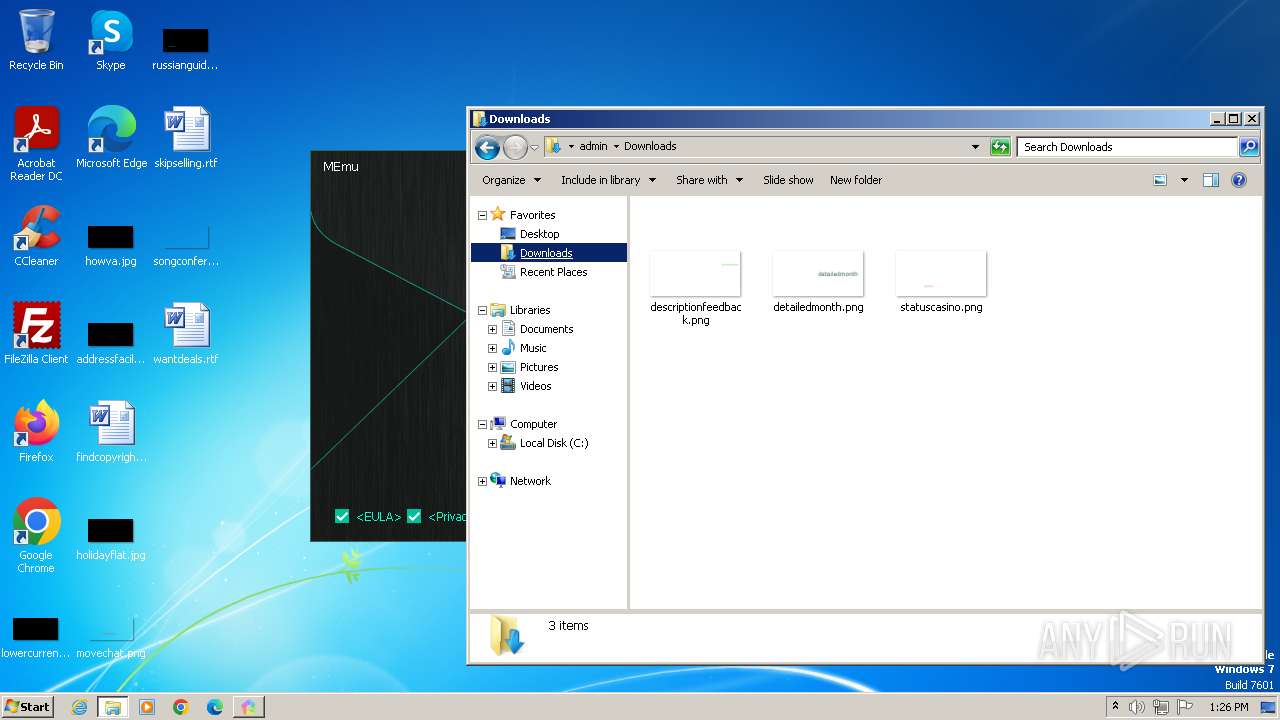This screenshot has height=720, width=1280.
Task: Expand the Music library node
Action: (492, 348)
